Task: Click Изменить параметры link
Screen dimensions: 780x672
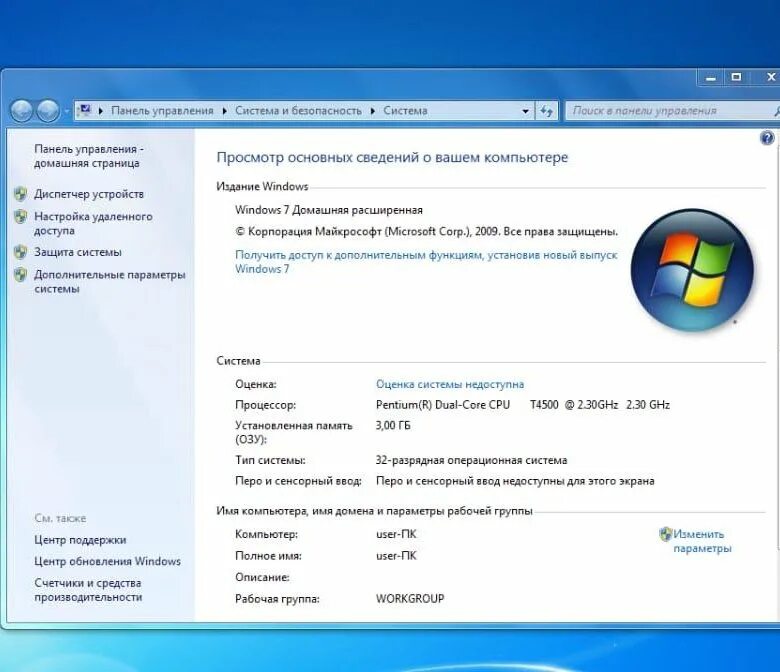Action: (702, 541)
